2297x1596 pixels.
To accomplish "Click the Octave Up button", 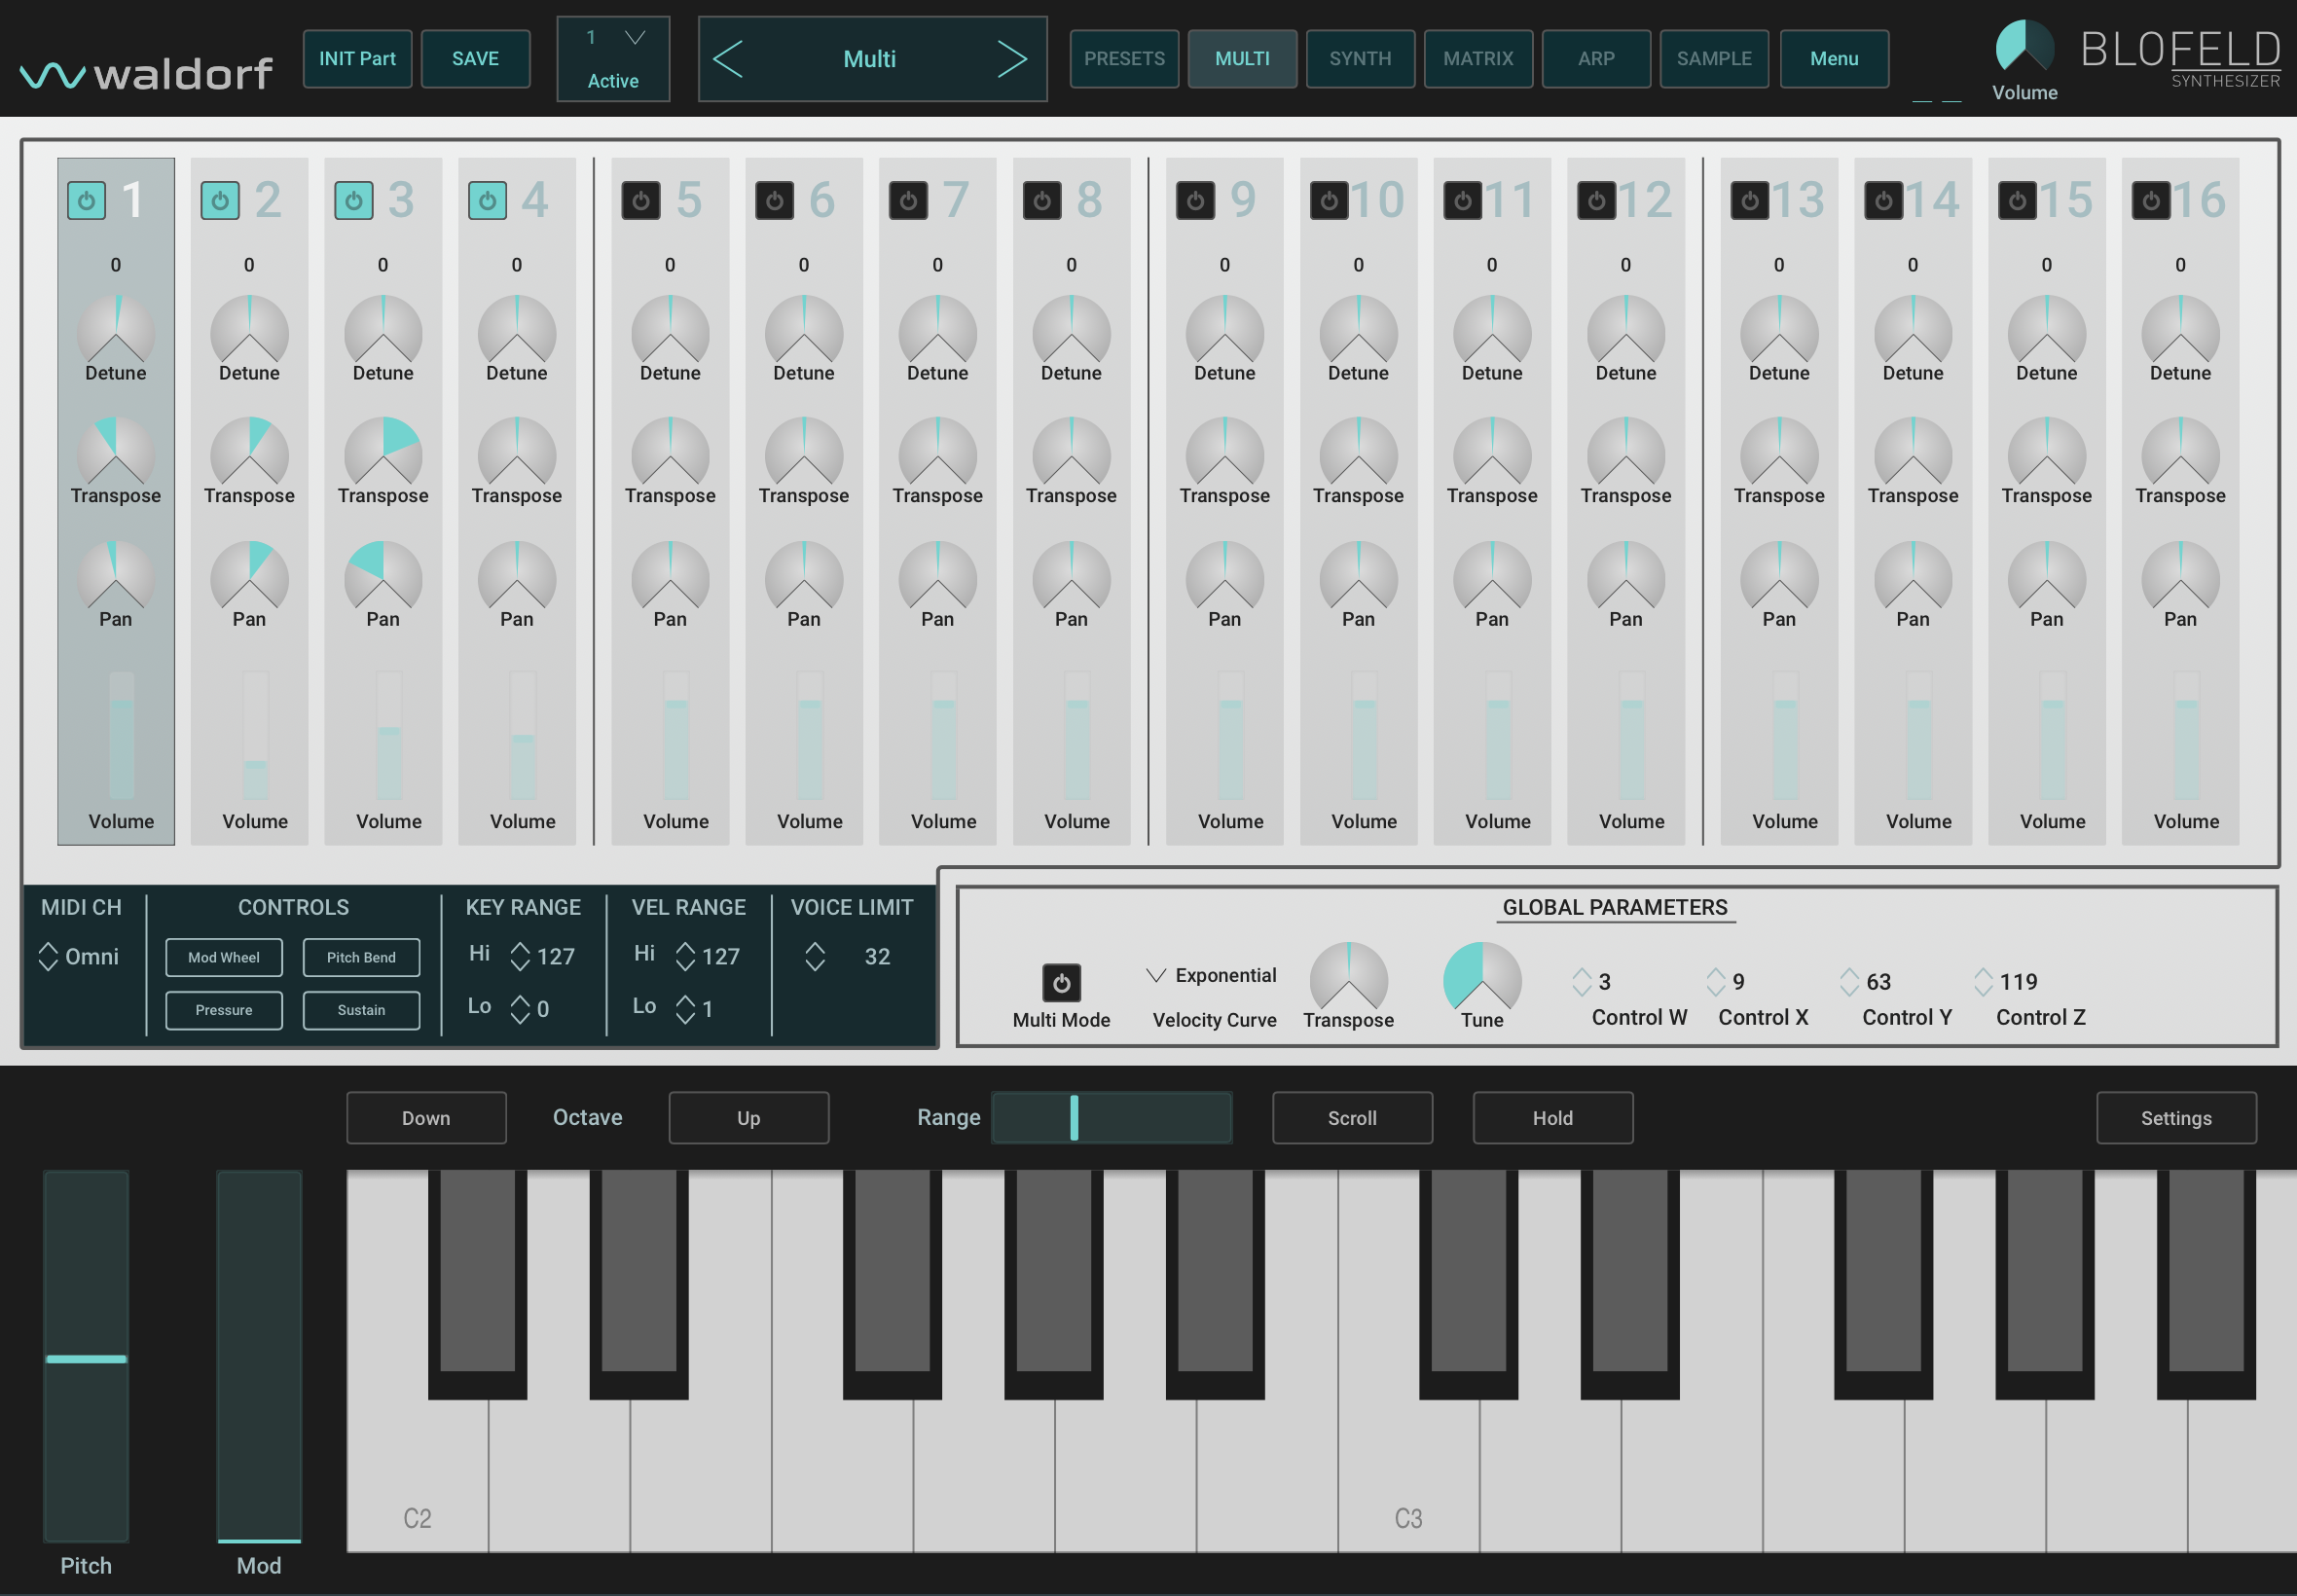I will coord(748,1118).
